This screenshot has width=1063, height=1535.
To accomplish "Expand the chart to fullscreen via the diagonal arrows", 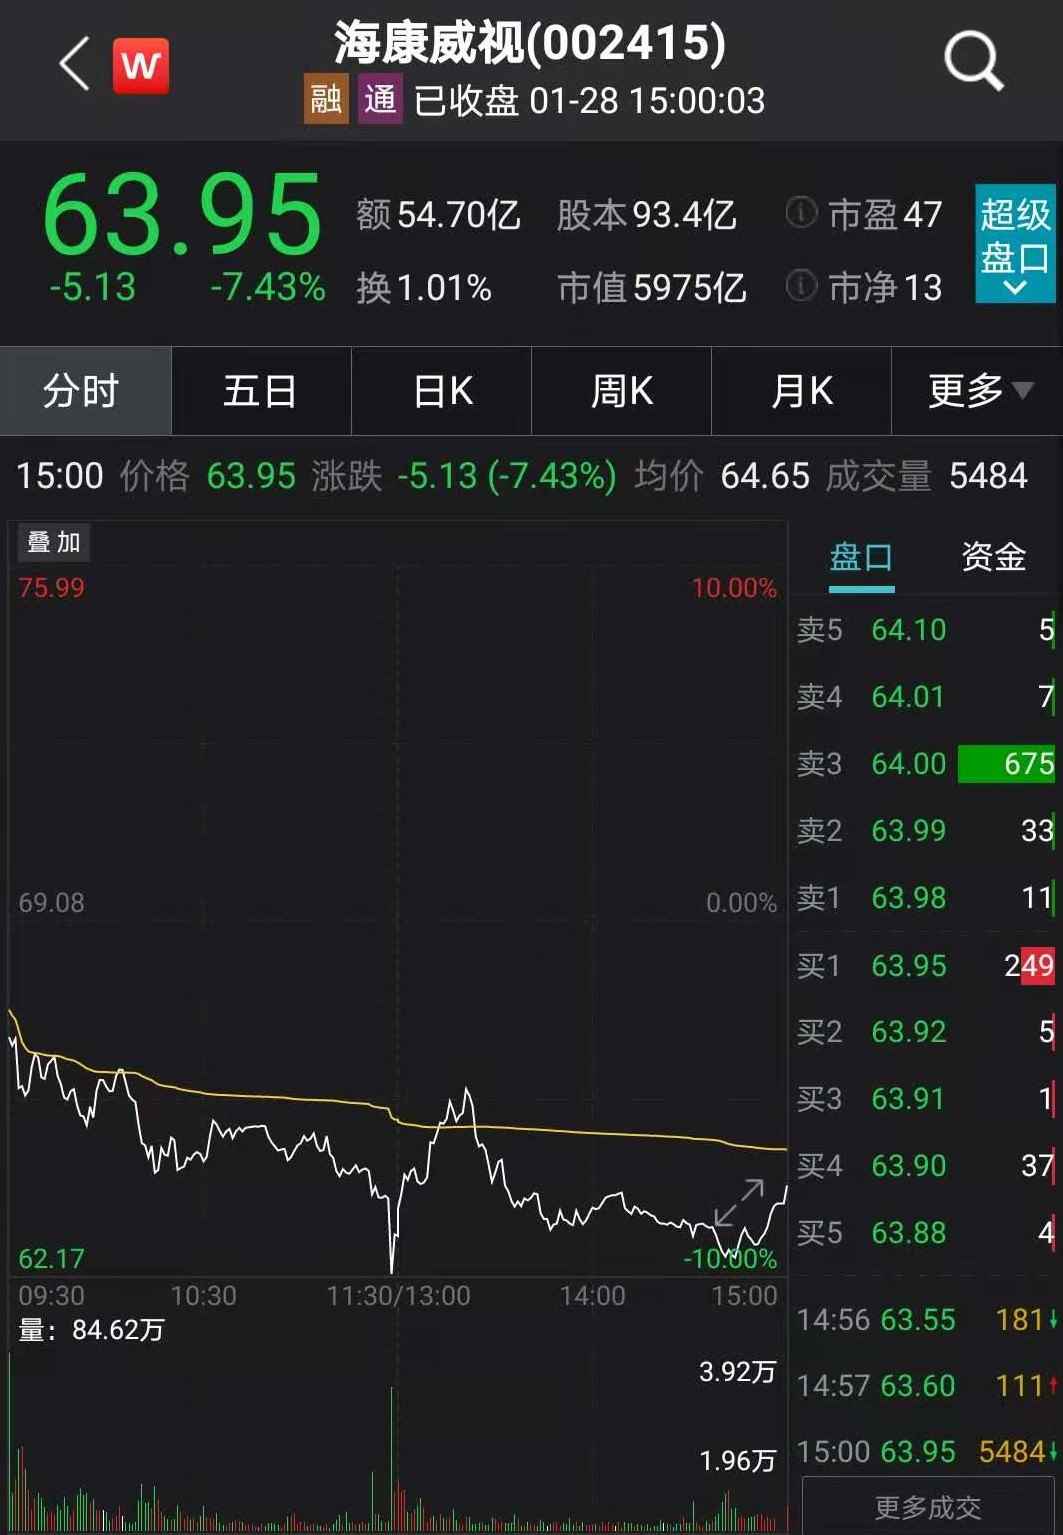I will pyautogui.click(x=739, y=1203).
